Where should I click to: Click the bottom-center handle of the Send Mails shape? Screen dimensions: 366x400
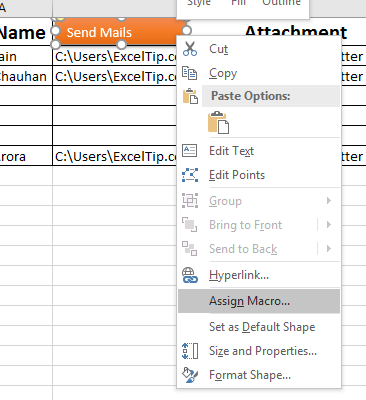pyautogui.click(x=122, y=44)
